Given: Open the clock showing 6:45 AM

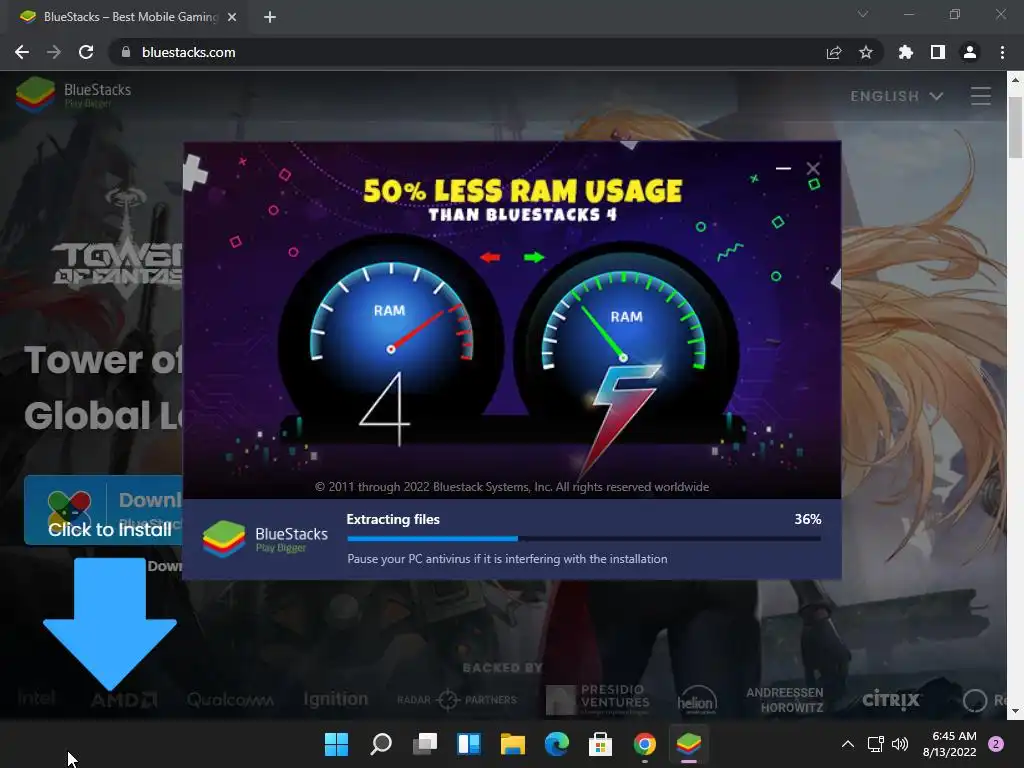Looking at the screenshot, I should click(x=950, y=744).
